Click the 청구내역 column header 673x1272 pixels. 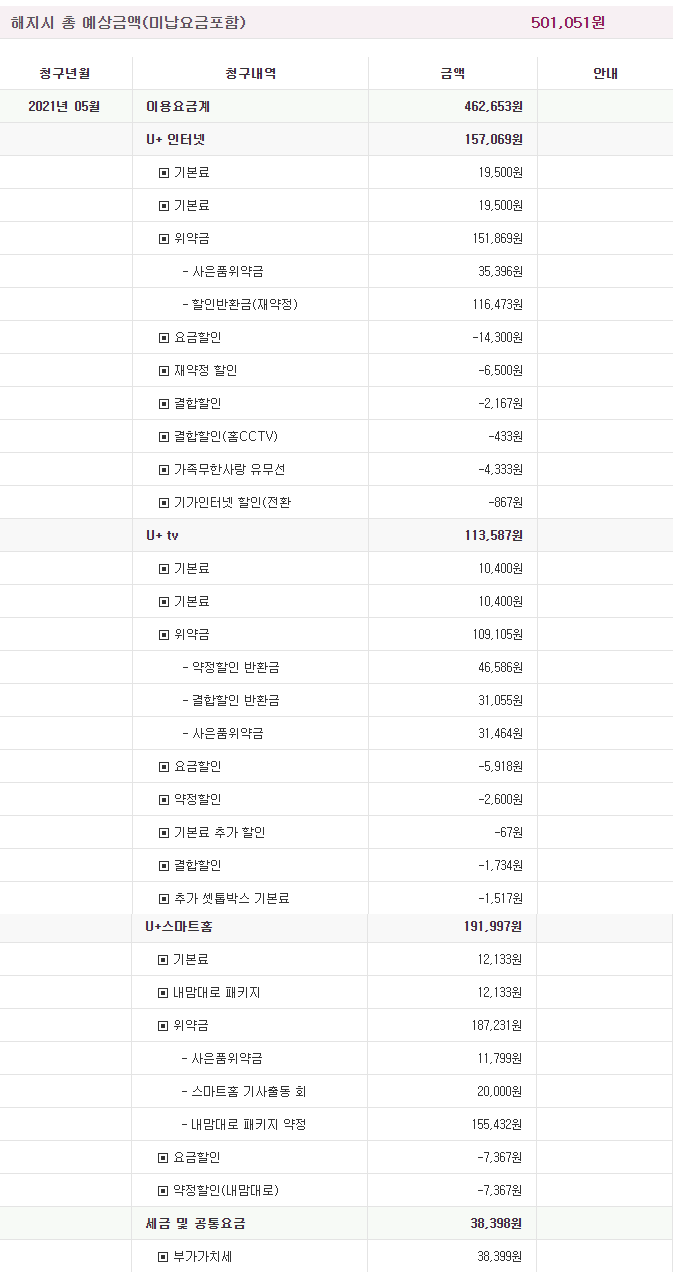tap(250, 73)
